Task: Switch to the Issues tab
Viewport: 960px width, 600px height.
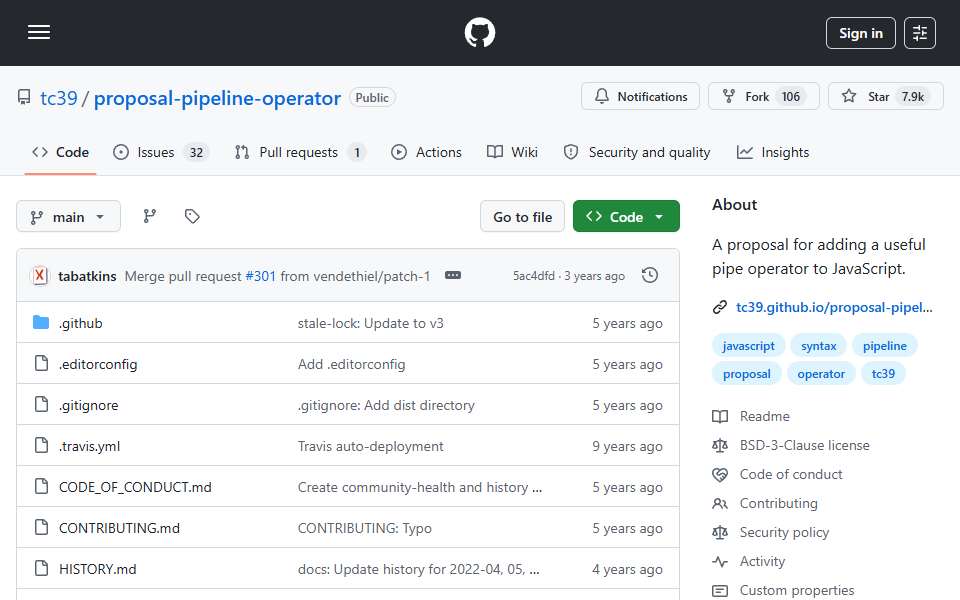Action: click(161, 152)
